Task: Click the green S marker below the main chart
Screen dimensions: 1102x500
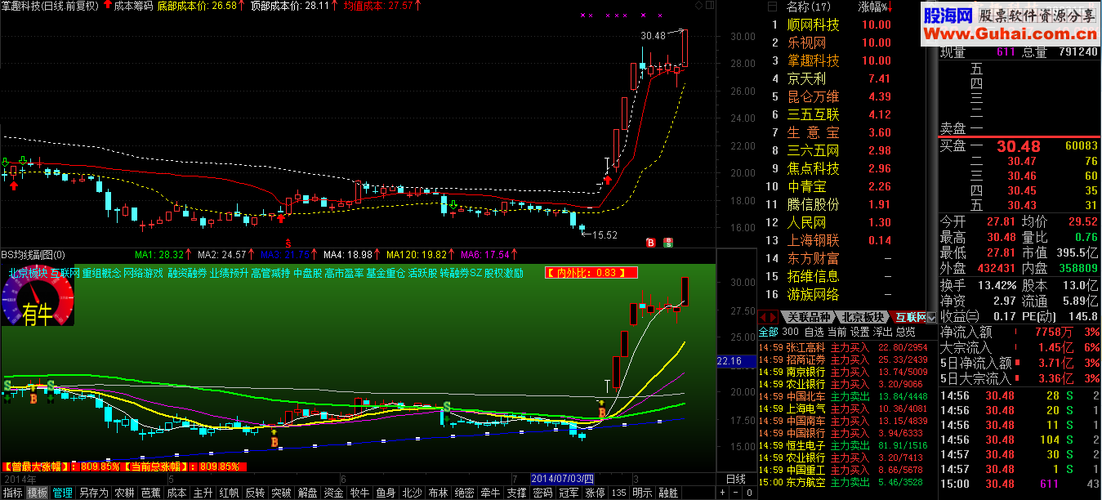Action: pyautogui.click(x=668, y=243)
